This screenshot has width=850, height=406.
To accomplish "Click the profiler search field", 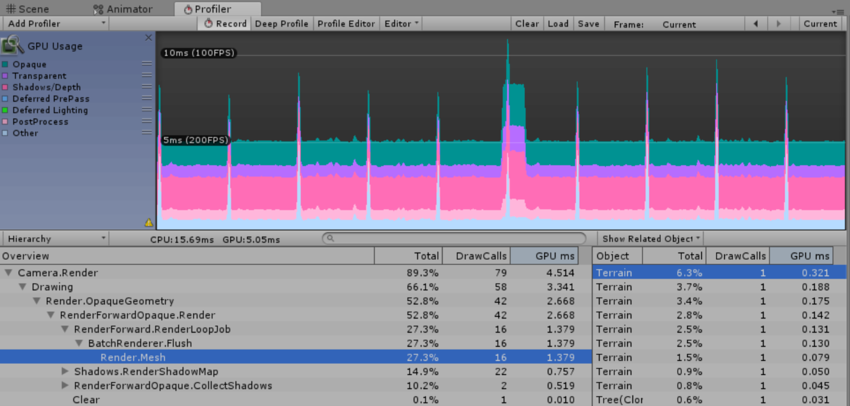I will pyautogui.click(x=454, y=239).
